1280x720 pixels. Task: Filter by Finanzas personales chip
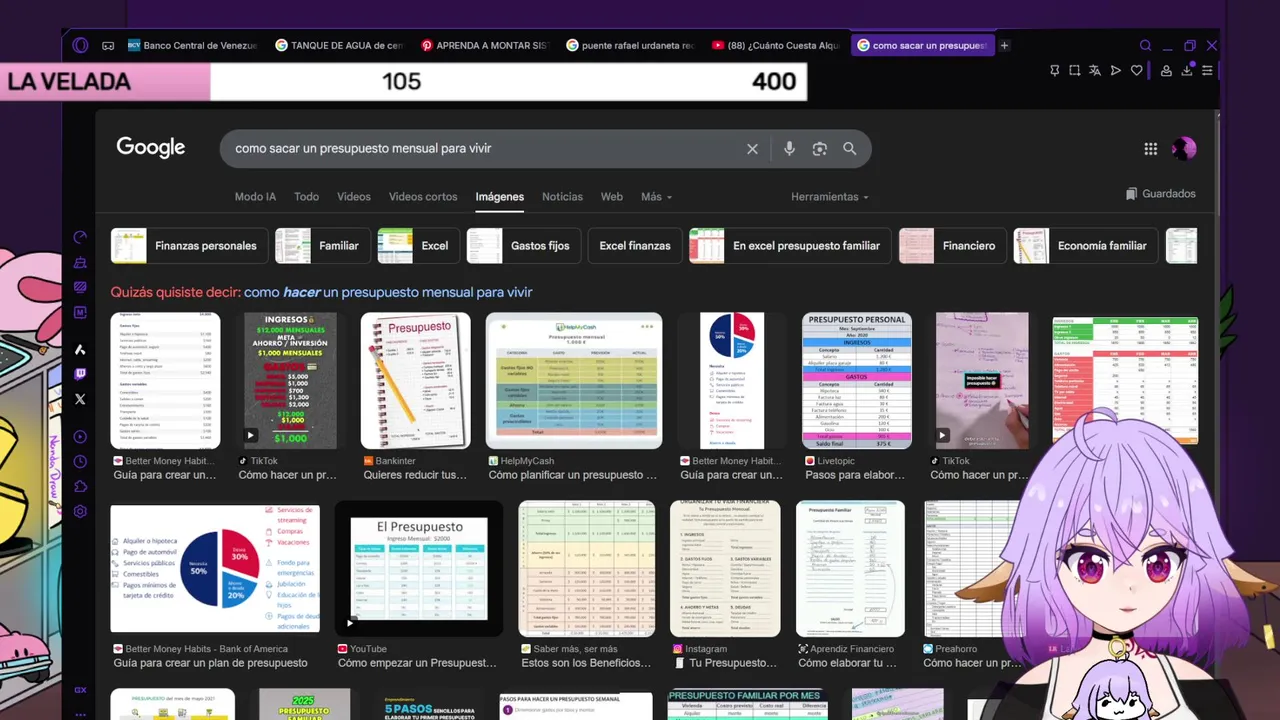coord(189,246)
